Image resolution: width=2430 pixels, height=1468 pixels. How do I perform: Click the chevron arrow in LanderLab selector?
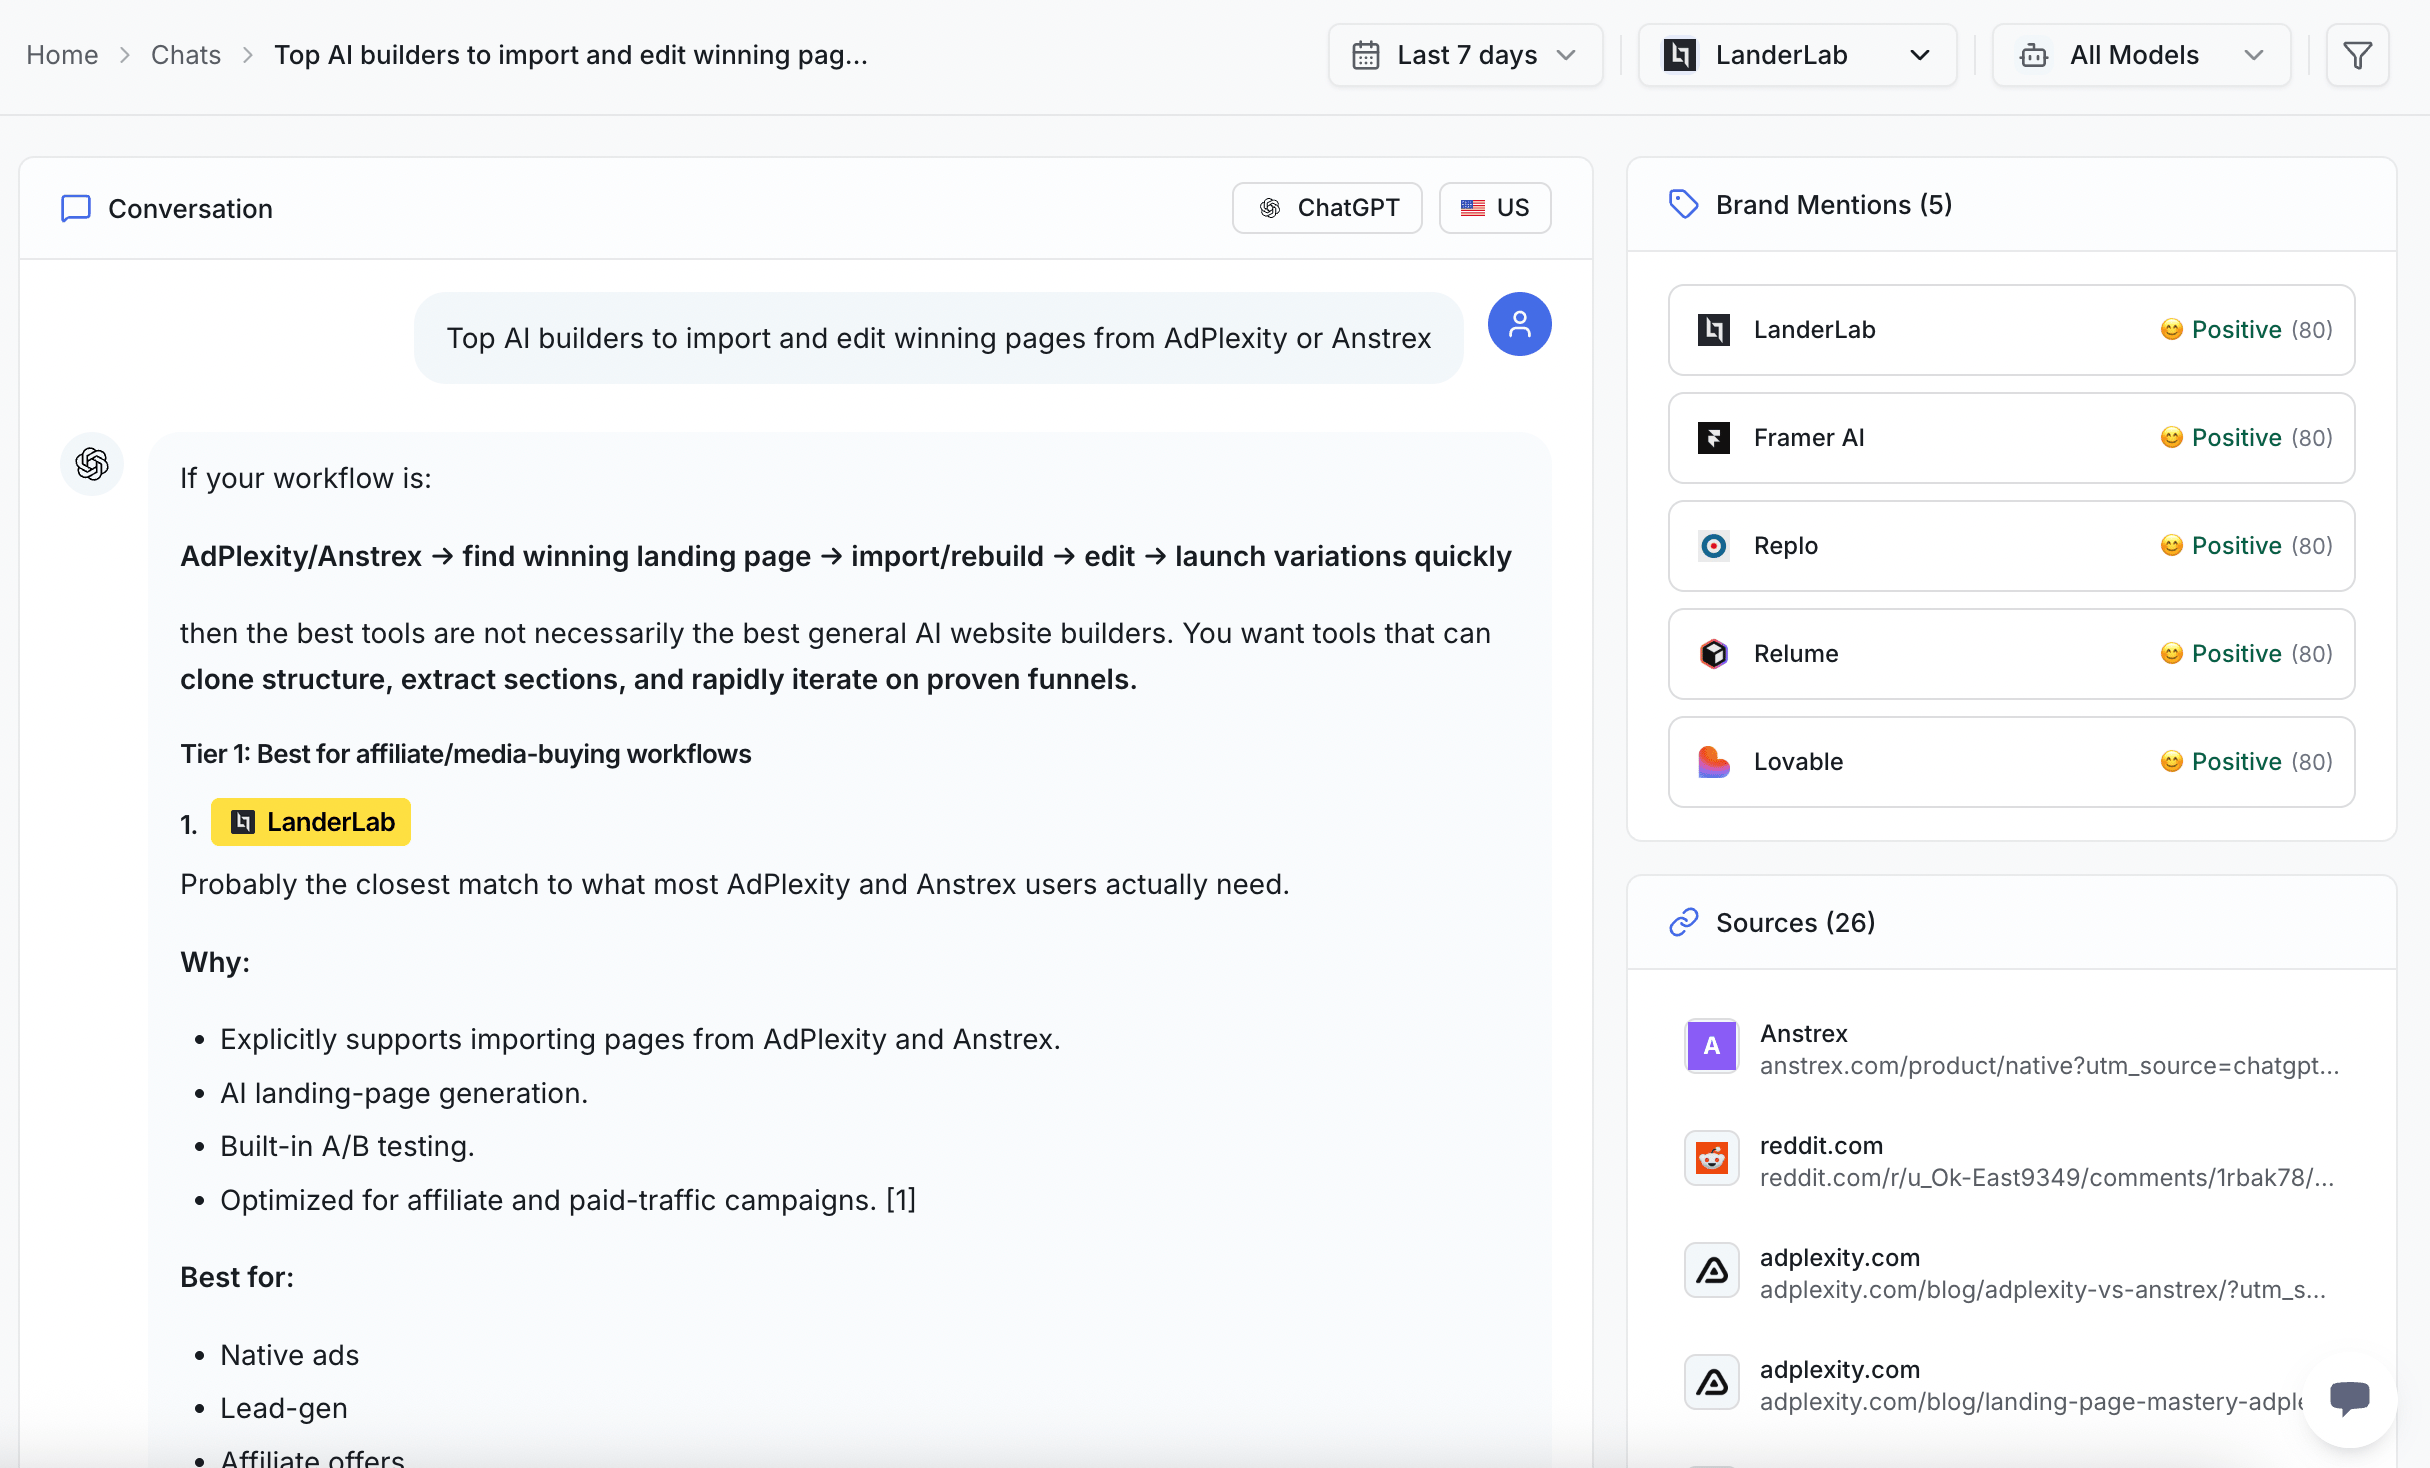point(1920,55)
